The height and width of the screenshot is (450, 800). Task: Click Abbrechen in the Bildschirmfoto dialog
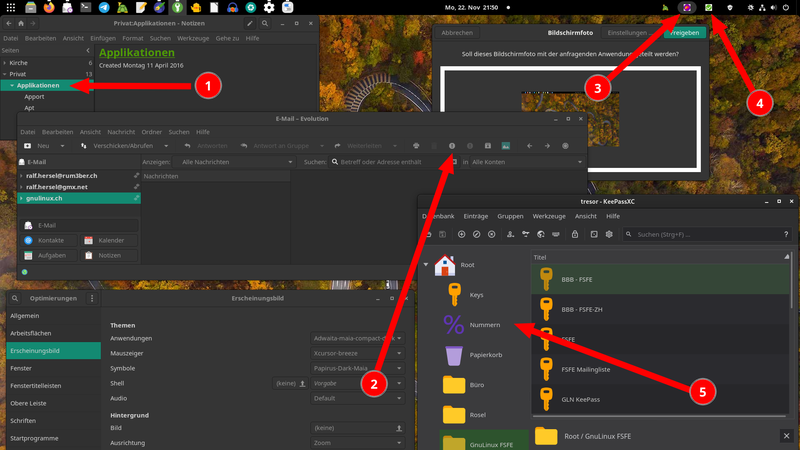[457, 33]
